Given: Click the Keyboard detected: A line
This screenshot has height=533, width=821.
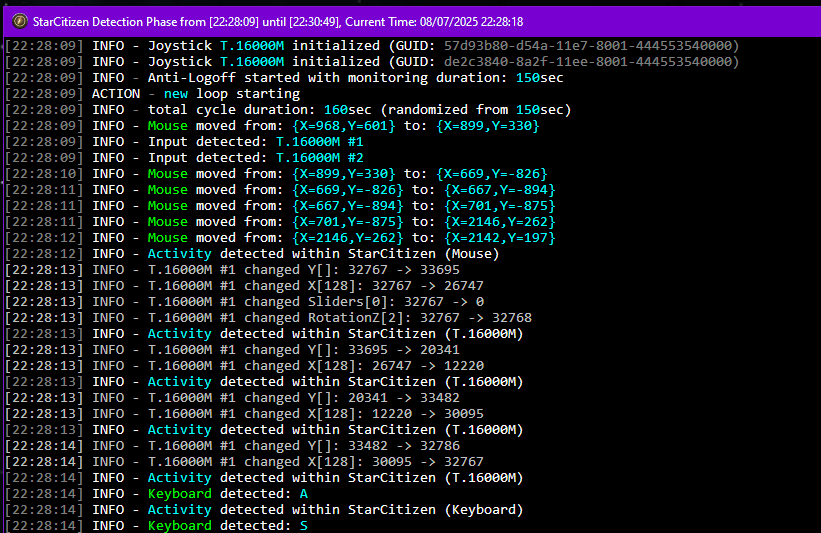Looking at the screenshot, I should [x=157, y=494].
